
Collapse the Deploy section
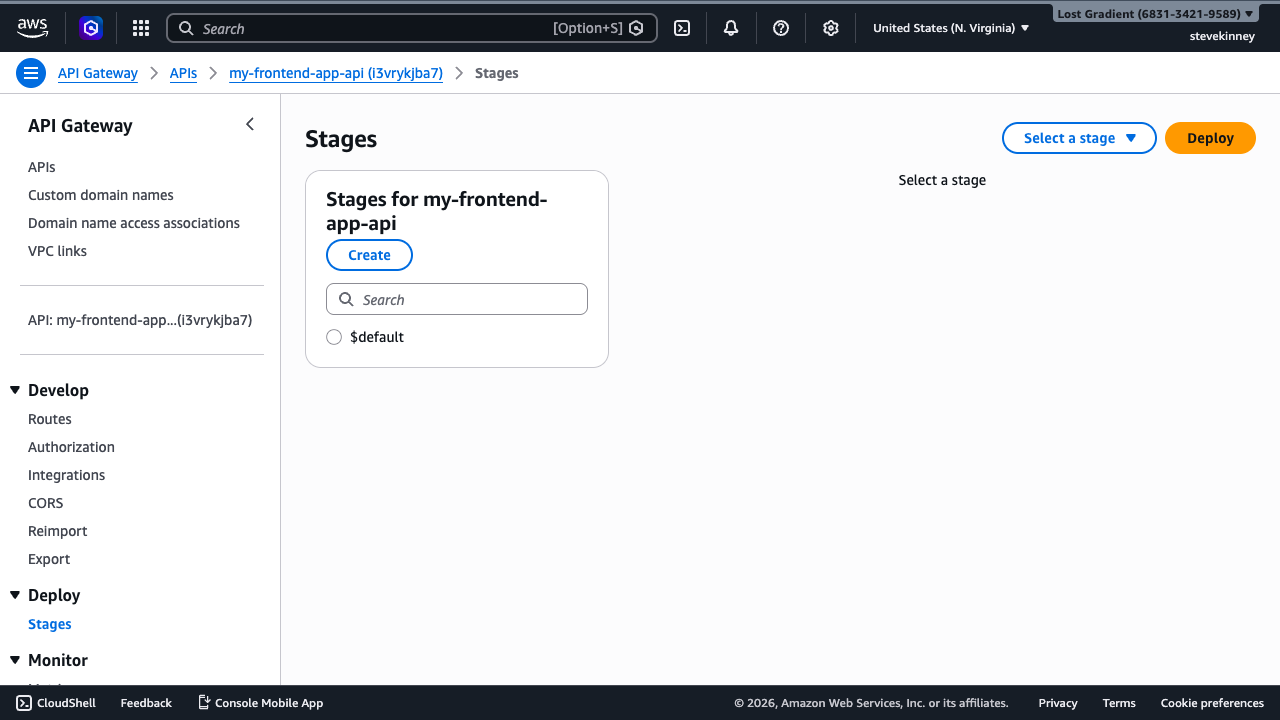(x=15, y=595)
